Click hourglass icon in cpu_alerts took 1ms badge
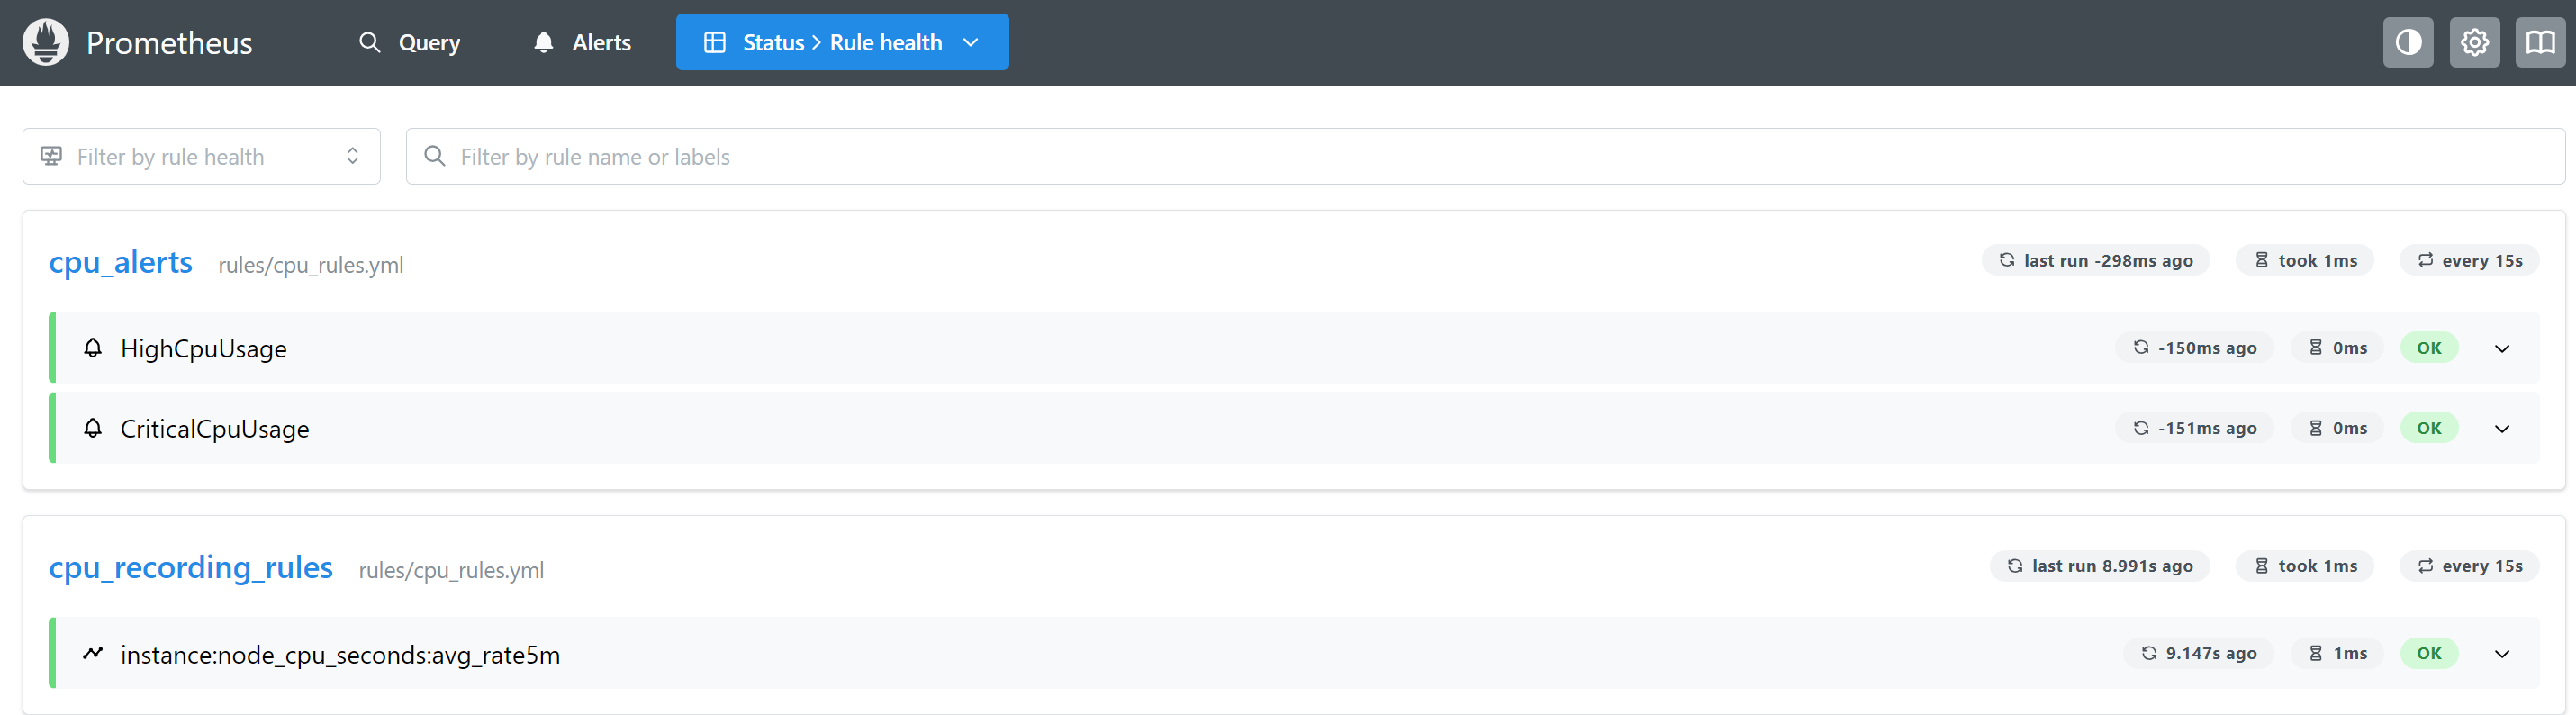Image resolution: width=2576 pixels, height=715 pixels. (x=2261, y=260)
